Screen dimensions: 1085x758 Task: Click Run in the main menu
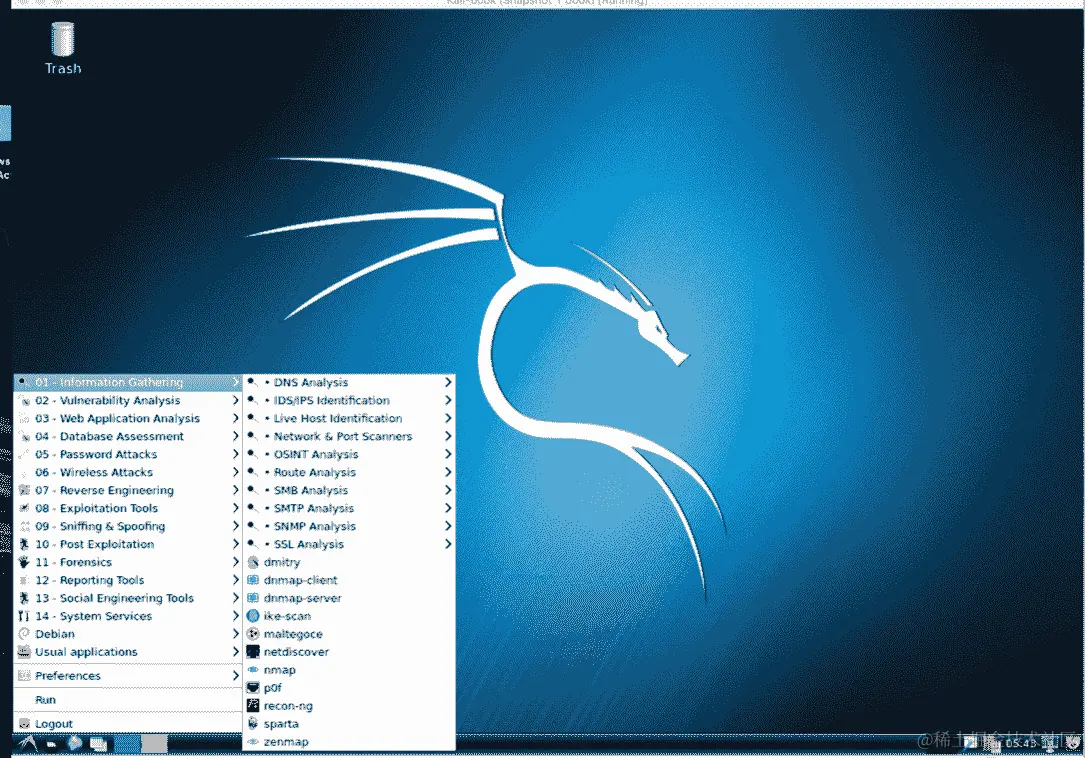click(x=127, y=700)
